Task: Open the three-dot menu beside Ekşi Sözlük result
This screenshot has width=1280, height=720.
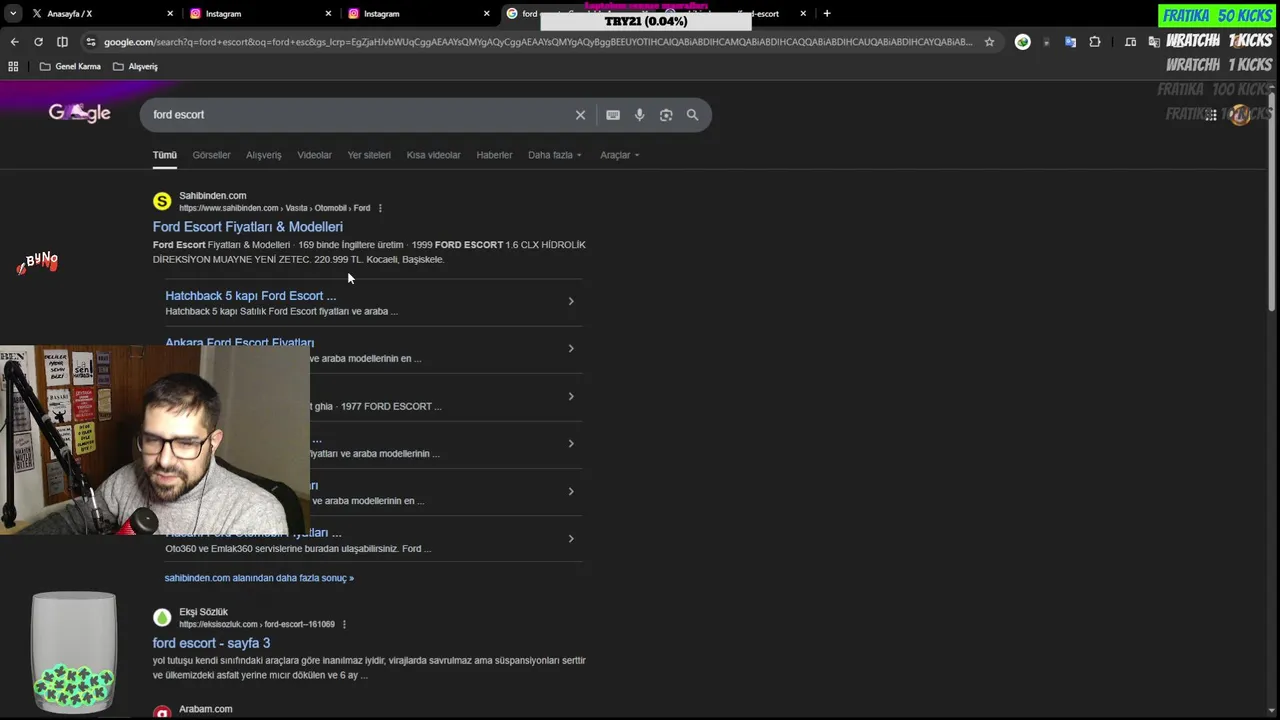Action: tap(344, 624)
